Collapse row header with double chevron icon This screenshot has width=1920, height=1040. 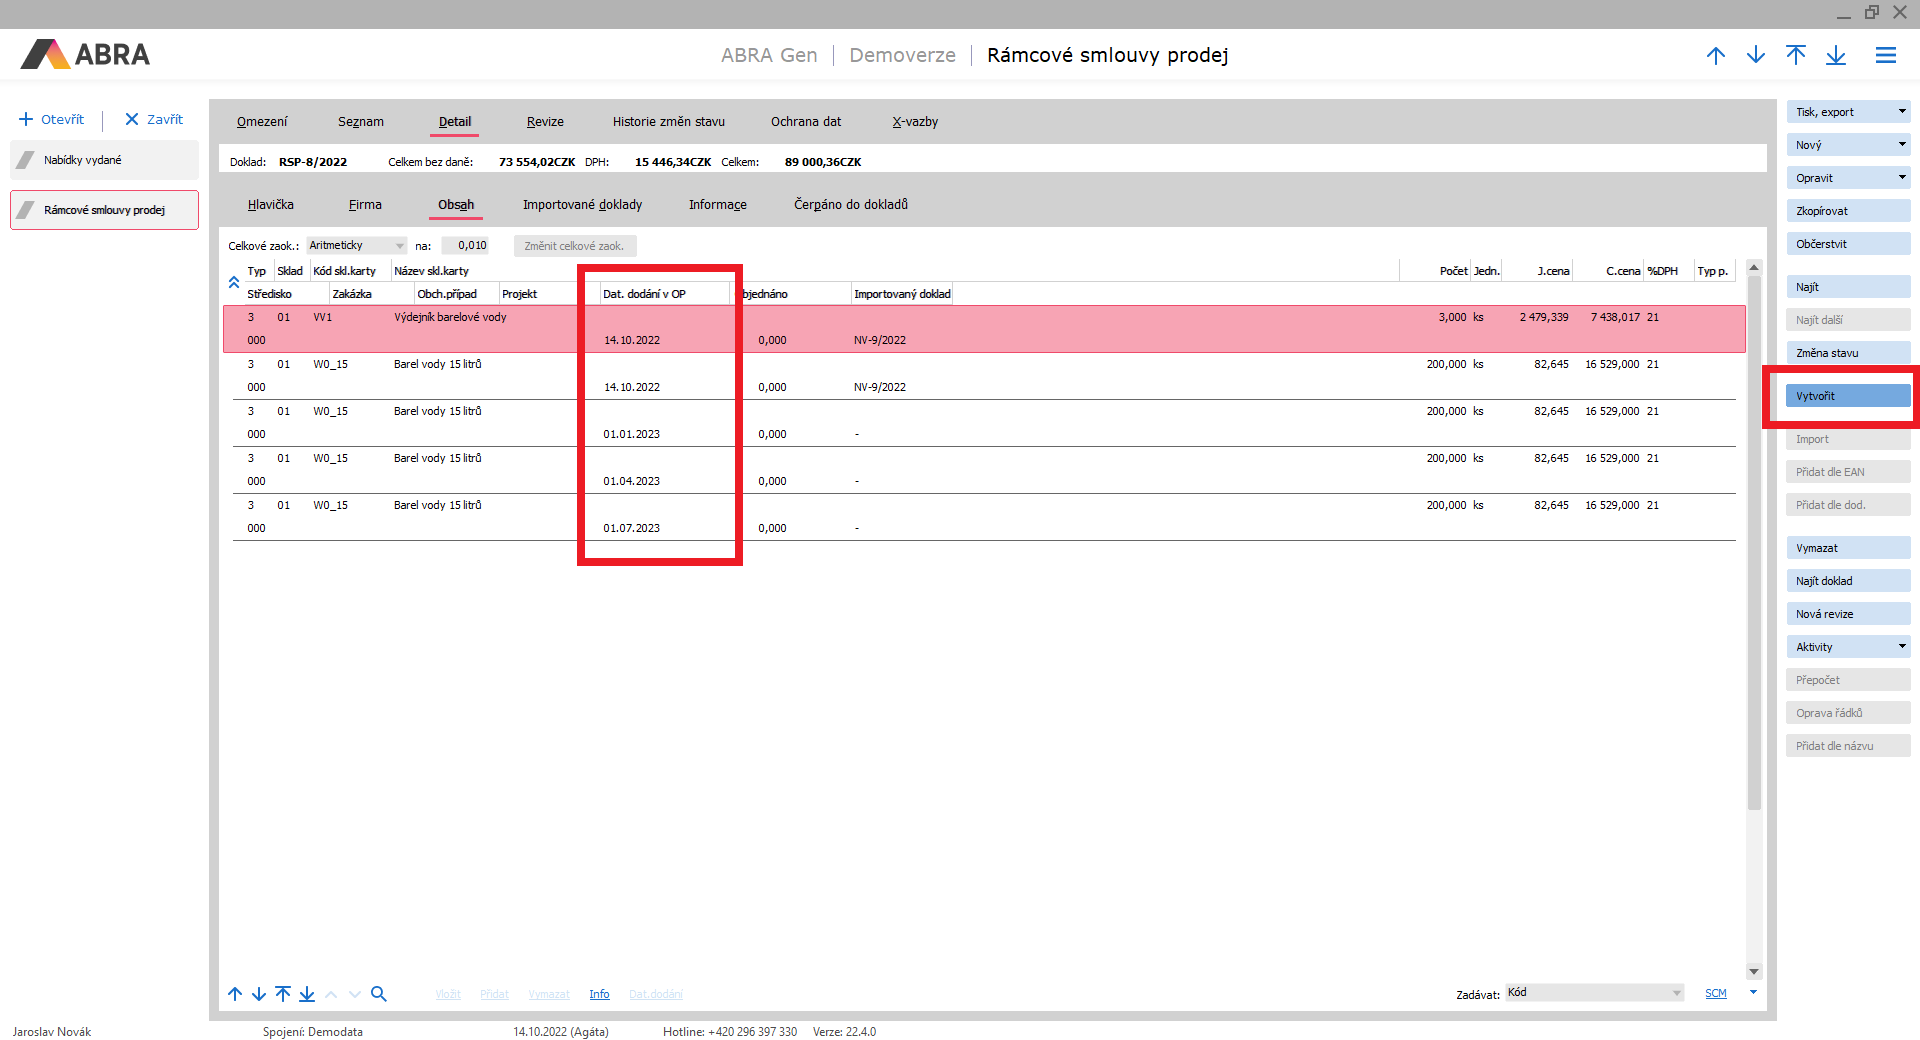tap(234, 283)
